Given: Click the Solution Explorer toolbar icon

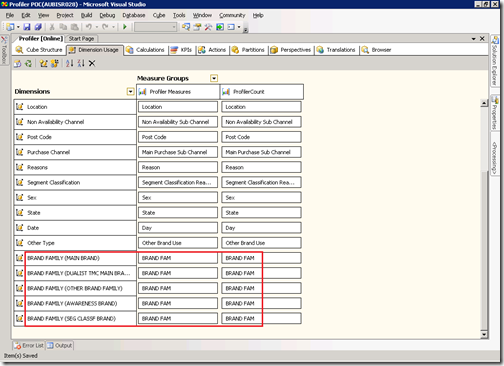Looking at the screenshot, I should 186,27.
